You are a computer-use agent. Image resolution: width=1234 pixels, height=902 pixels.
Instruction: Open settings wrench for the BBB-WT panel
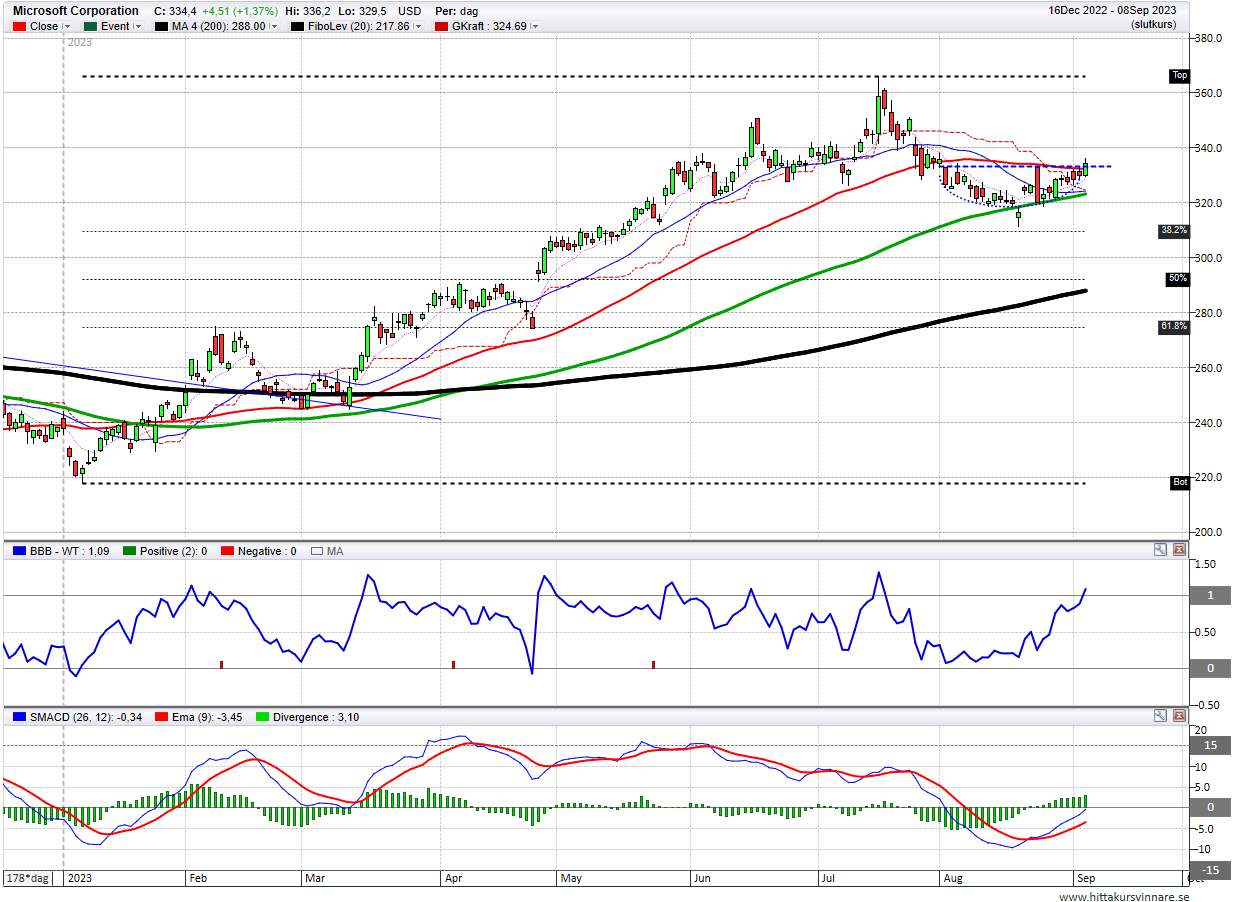click(1160, 550)
